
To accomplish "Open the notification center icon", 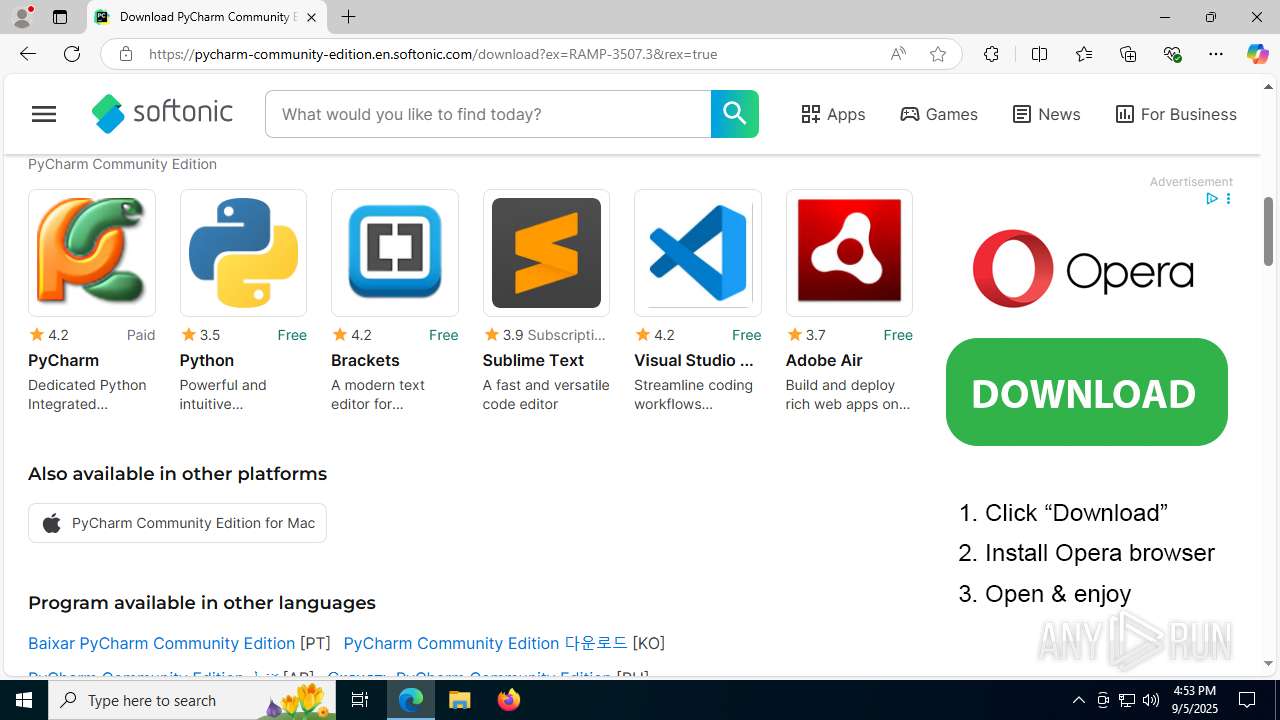I will pos(1248,700).
